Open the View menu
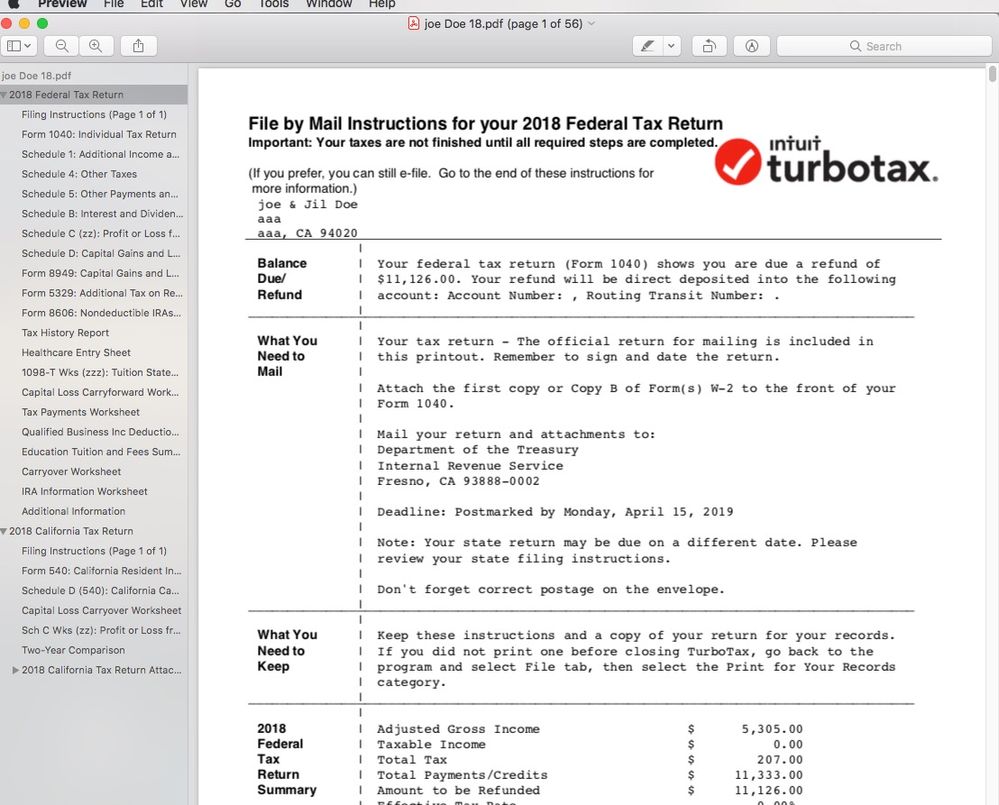The height and width of the screenshot is (805, 999). click(194, 4)
